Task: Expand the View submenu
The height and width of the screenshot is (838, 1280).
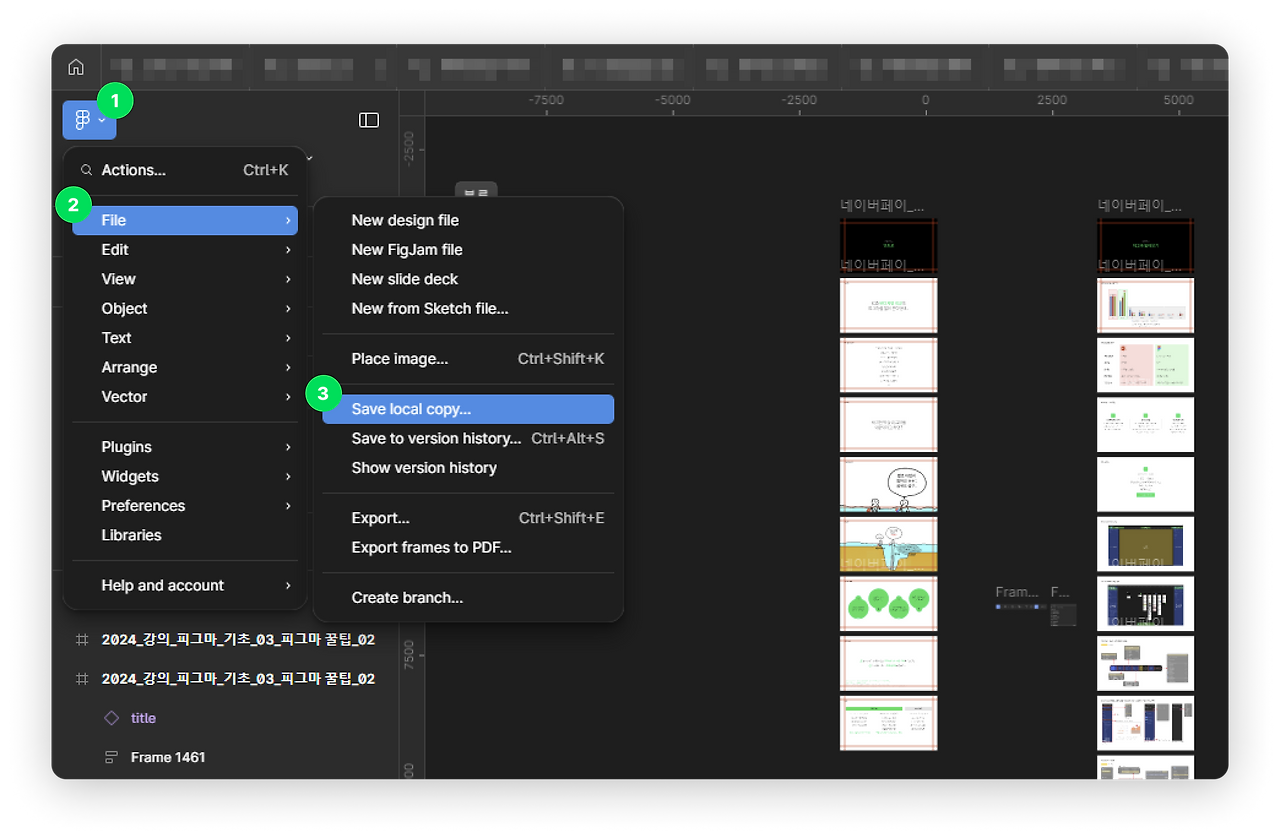Action: coord(185,279)
